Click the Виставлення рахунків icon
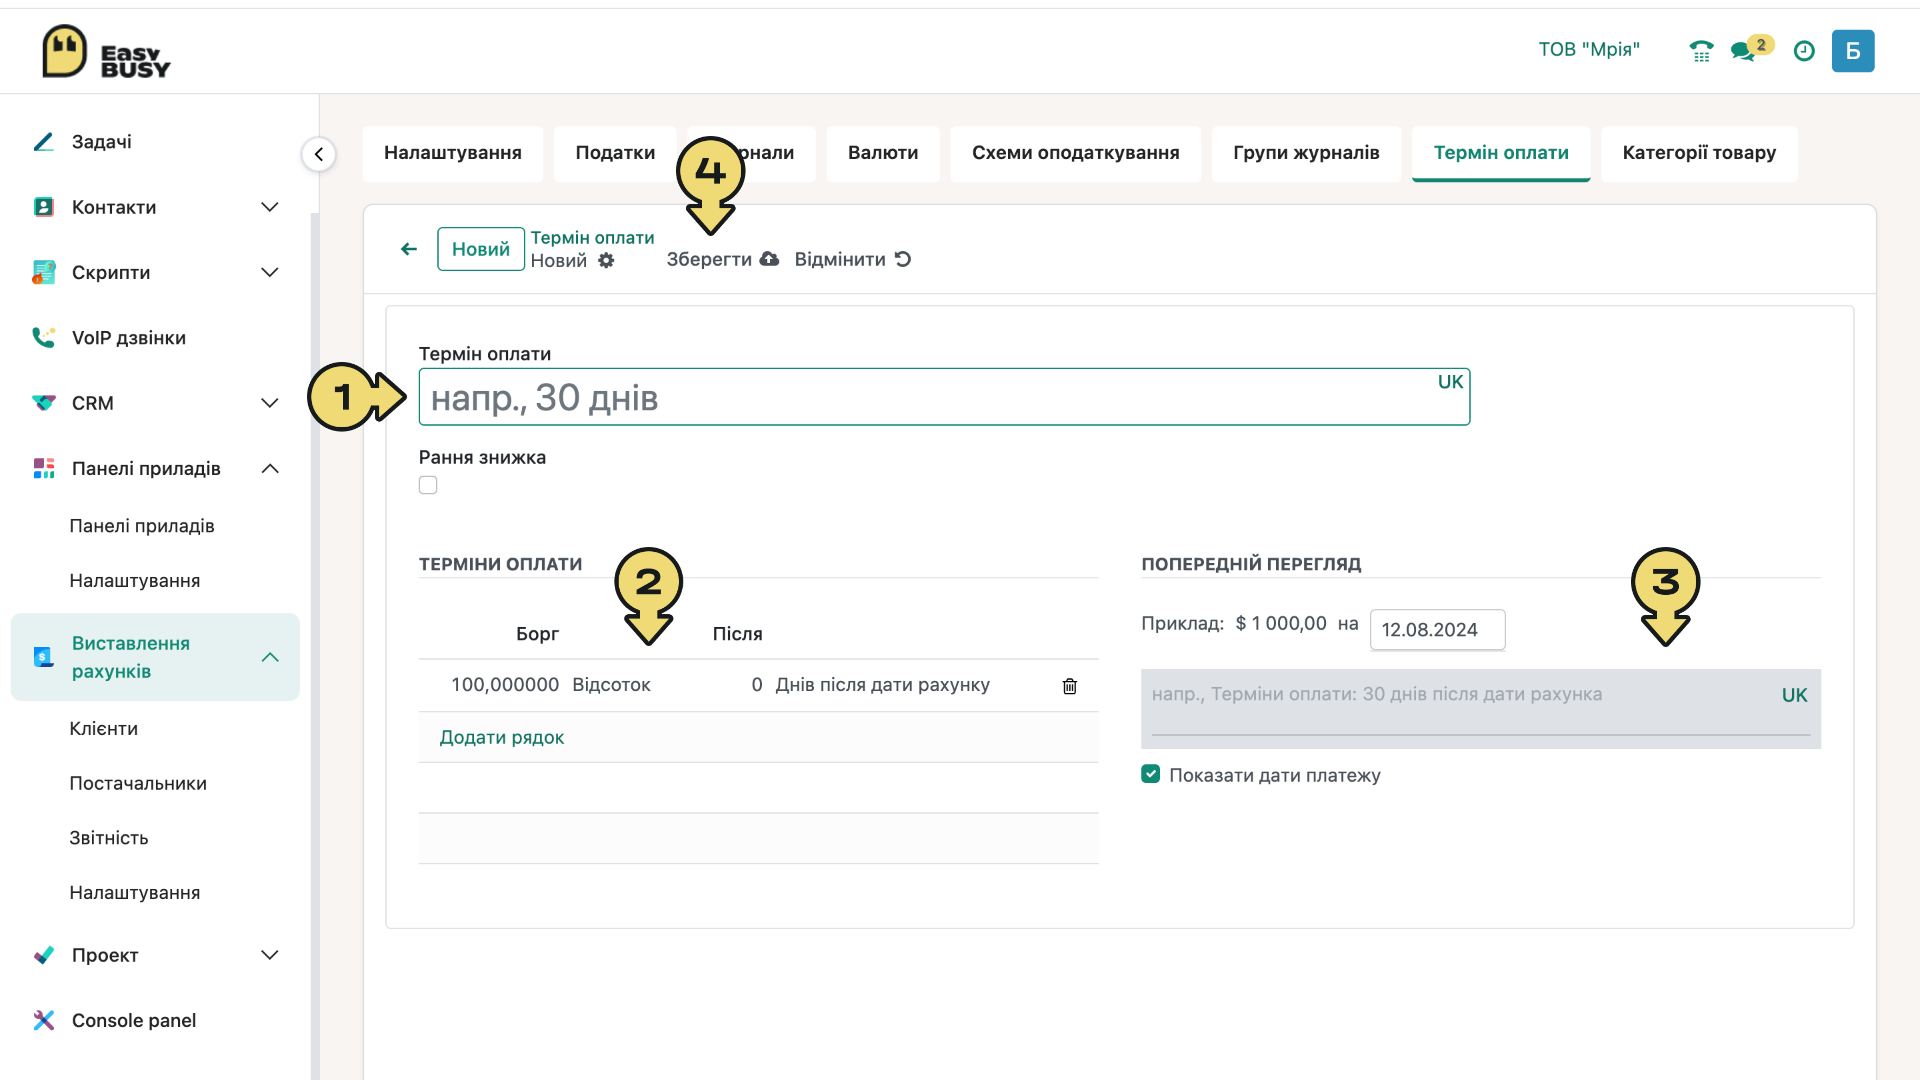1920x1080 pixels. click(x=43, y=657)
